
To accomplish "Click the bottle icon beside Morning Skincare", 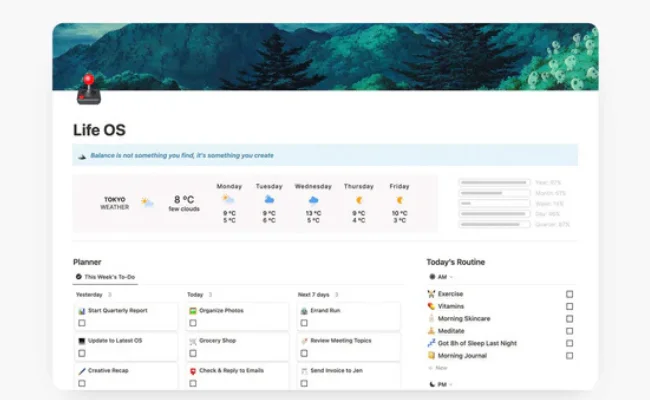I will (431, 318).
